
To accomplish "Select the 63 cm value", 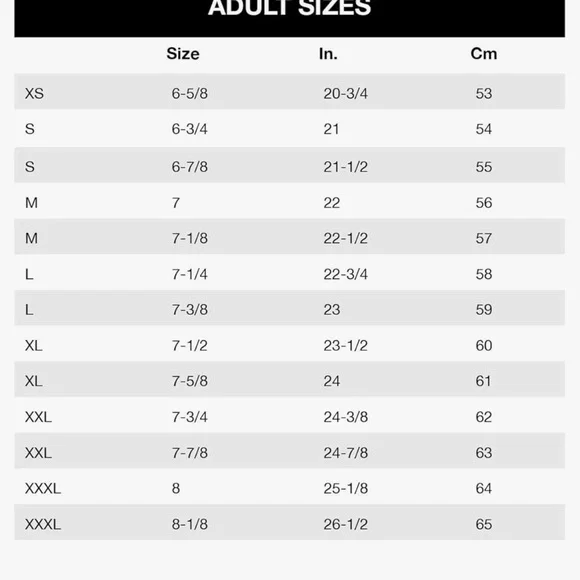I will tap(483, 453).
